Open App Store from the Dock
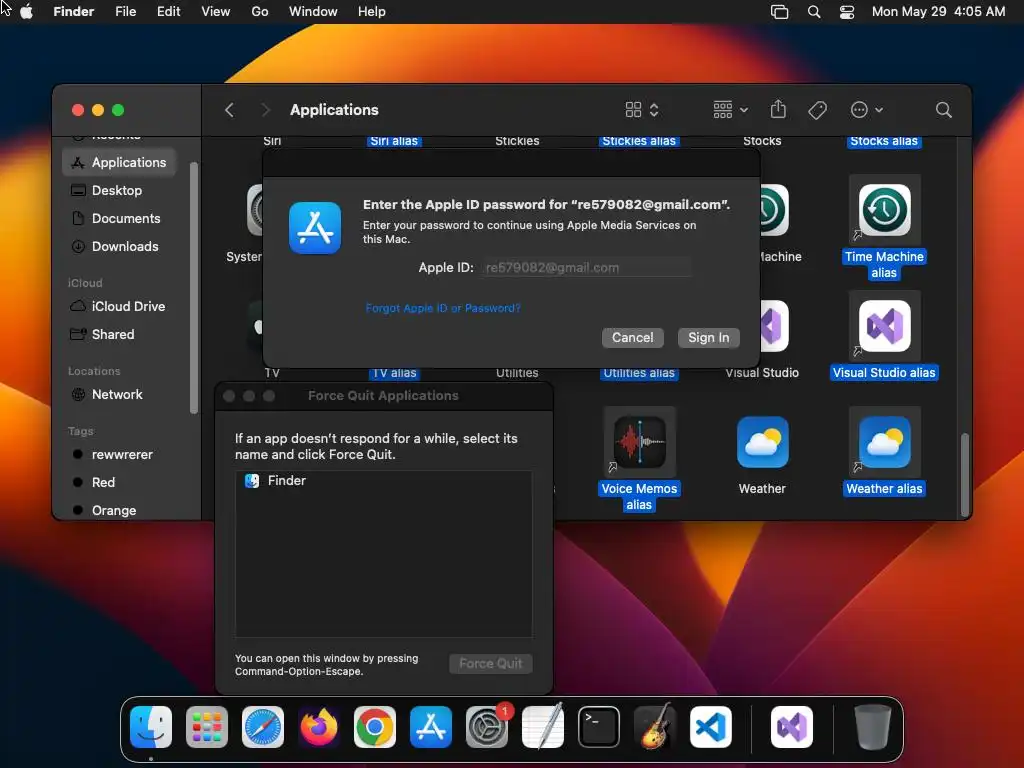This screenshot has width=1024, height=768. coord(431,727)
